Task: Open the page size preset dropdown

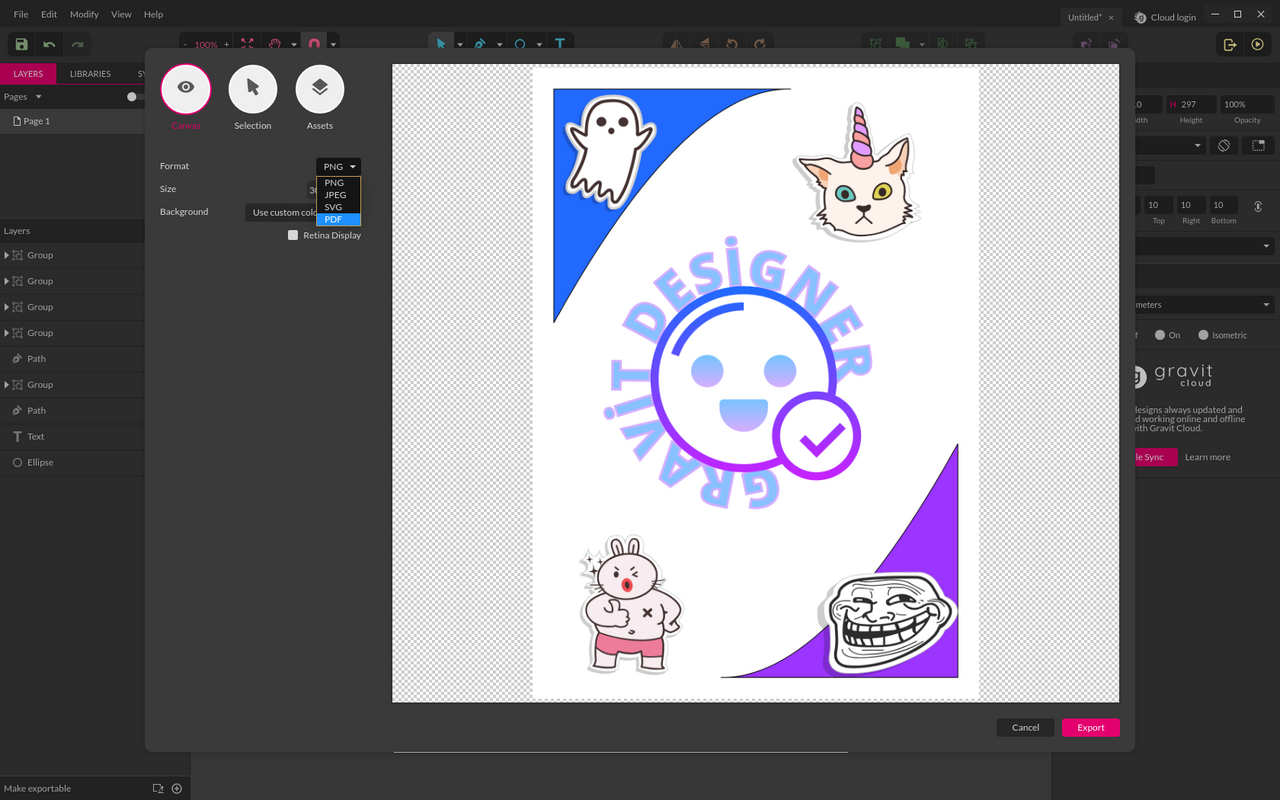Action: point(1170,145)
